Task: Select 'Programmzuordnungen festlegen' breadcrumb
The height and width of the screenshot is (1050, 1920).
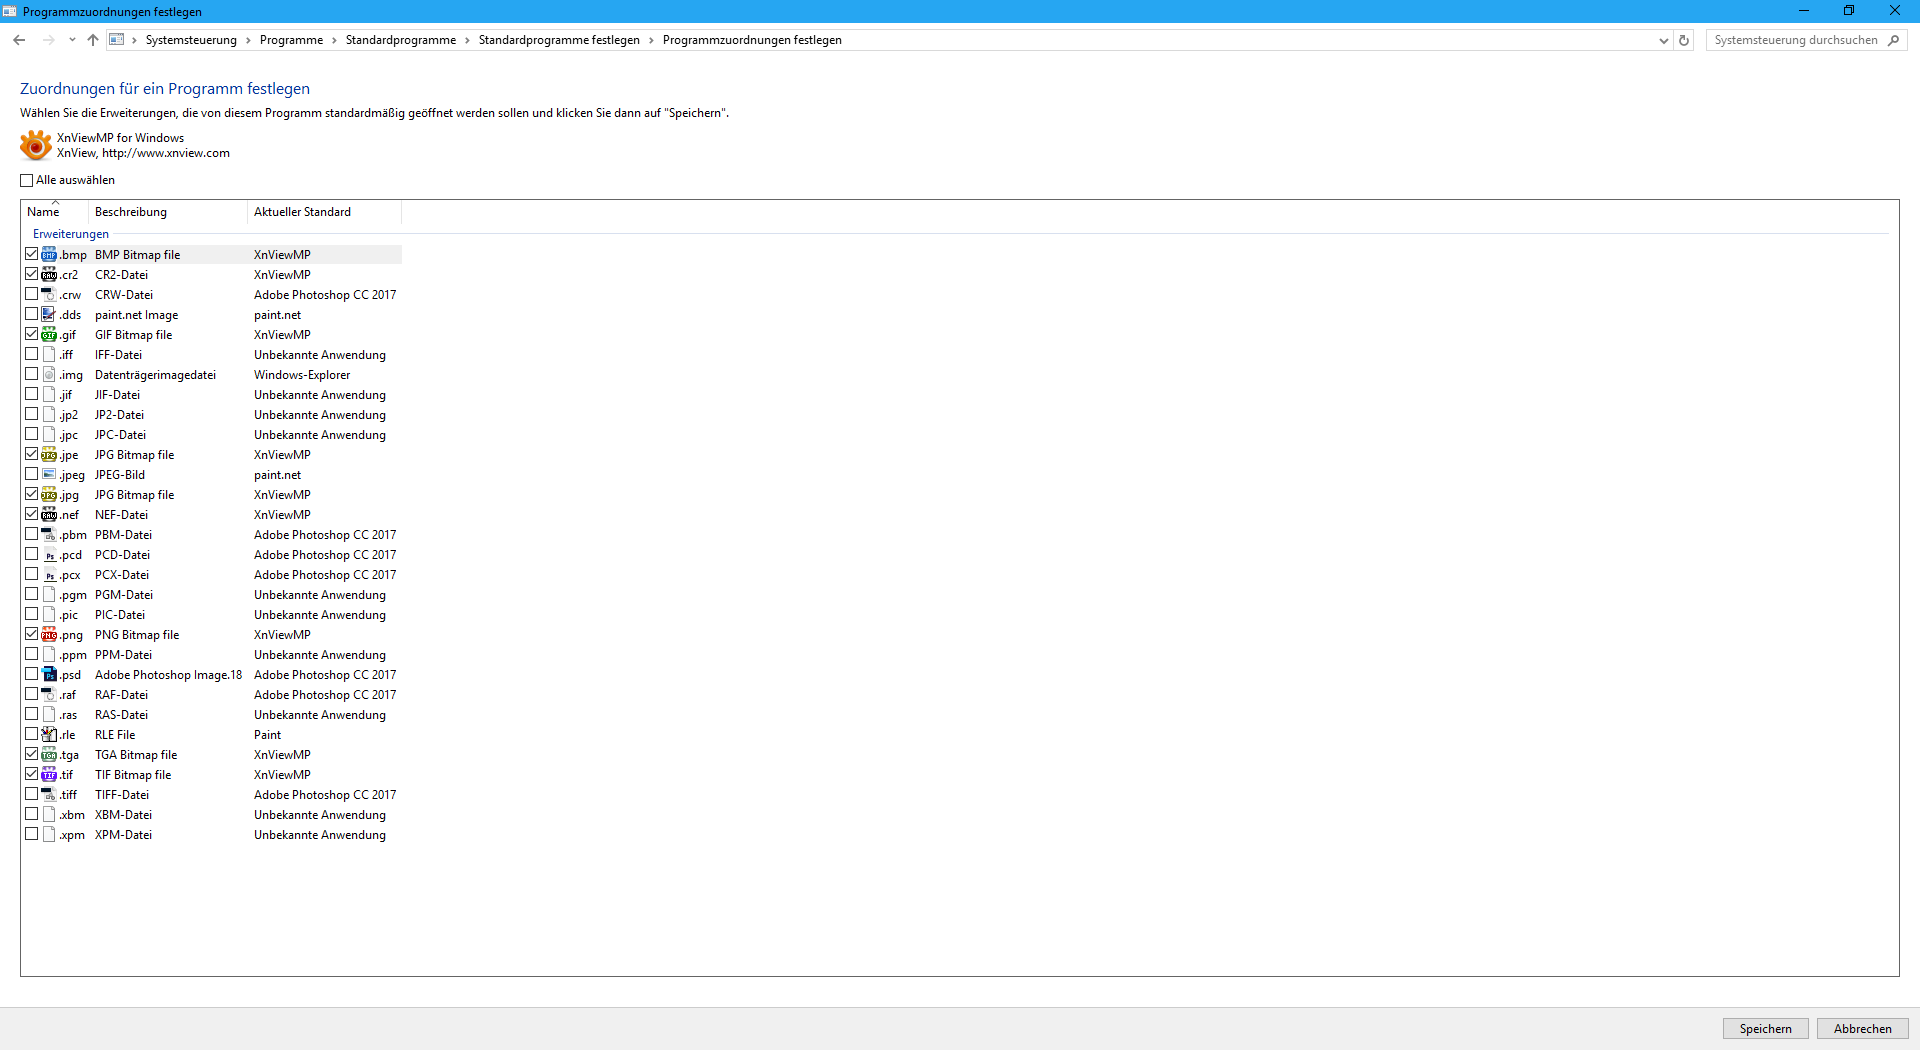Action: click(752, 40)
